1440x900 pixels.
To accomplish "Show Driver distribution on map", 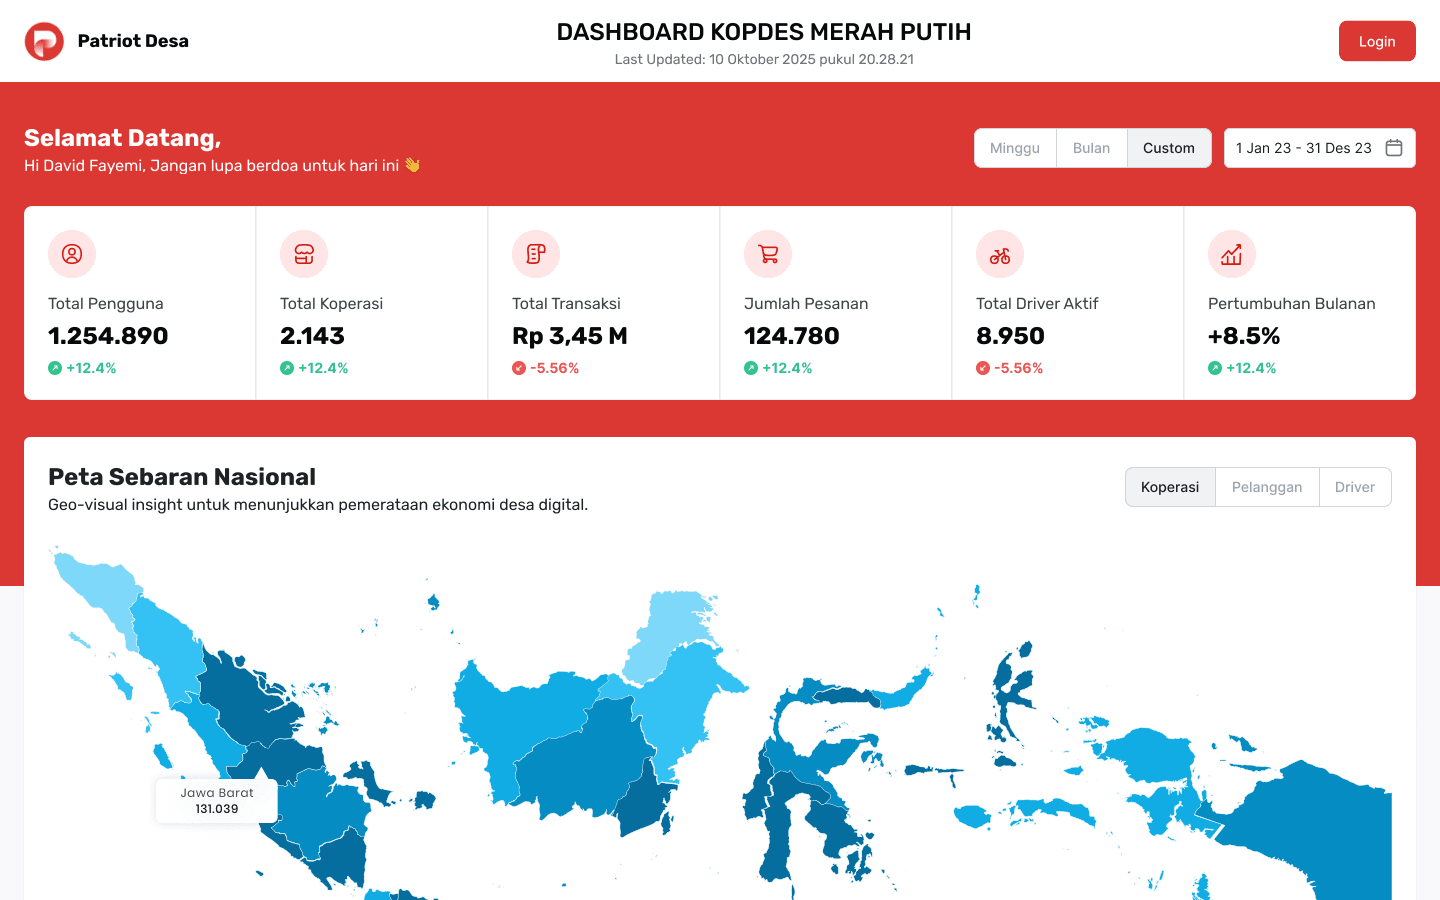I will [x=1355, y=487].
